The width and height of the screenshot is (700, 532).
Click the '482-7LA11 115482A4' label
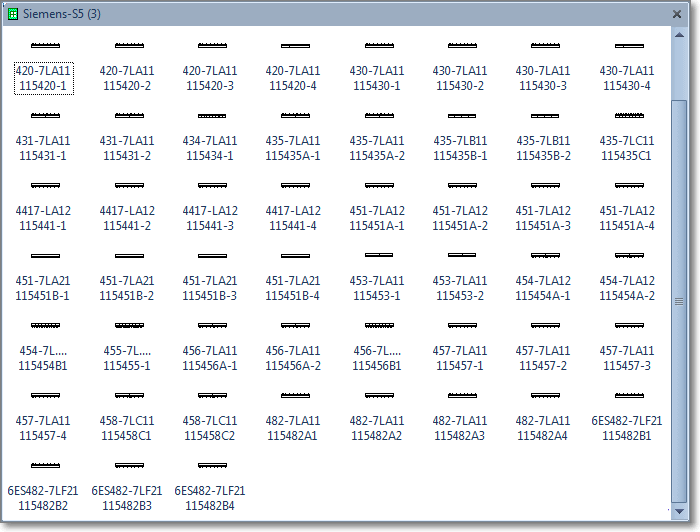(543, 428)
